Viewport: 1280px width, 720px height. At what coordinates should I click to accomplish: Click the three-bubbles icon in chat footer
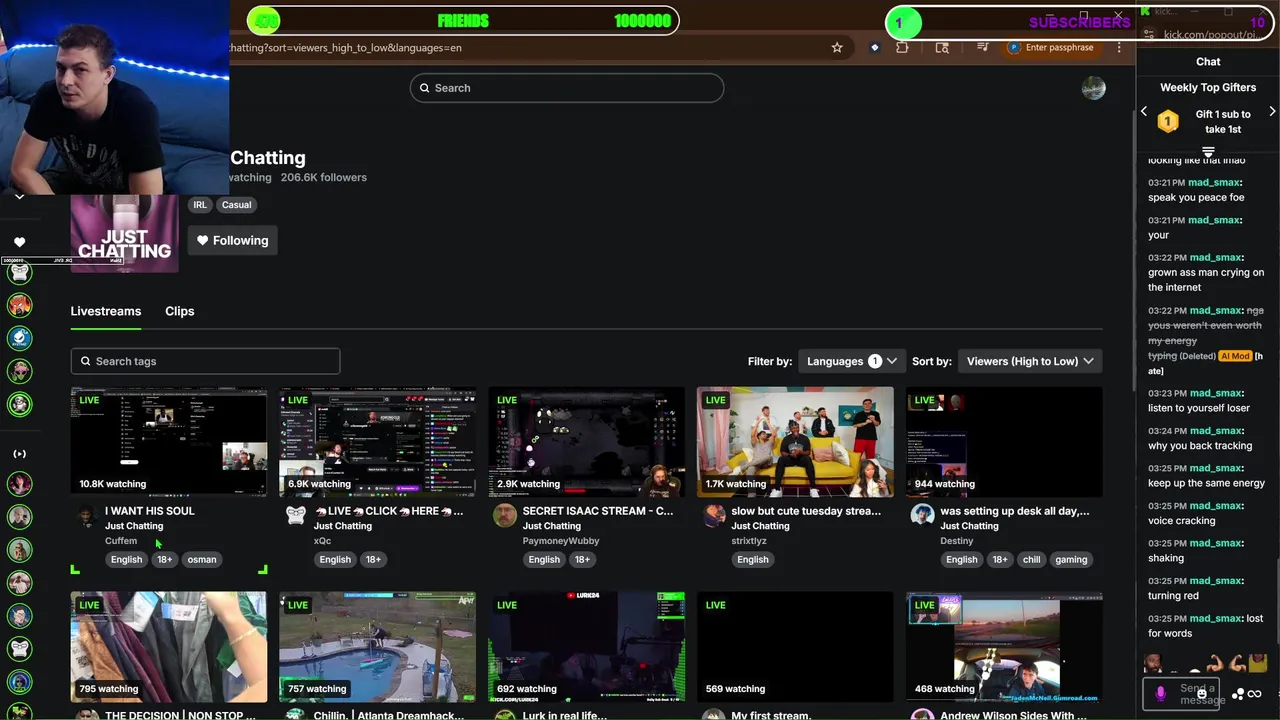[x=1238, y=694]
